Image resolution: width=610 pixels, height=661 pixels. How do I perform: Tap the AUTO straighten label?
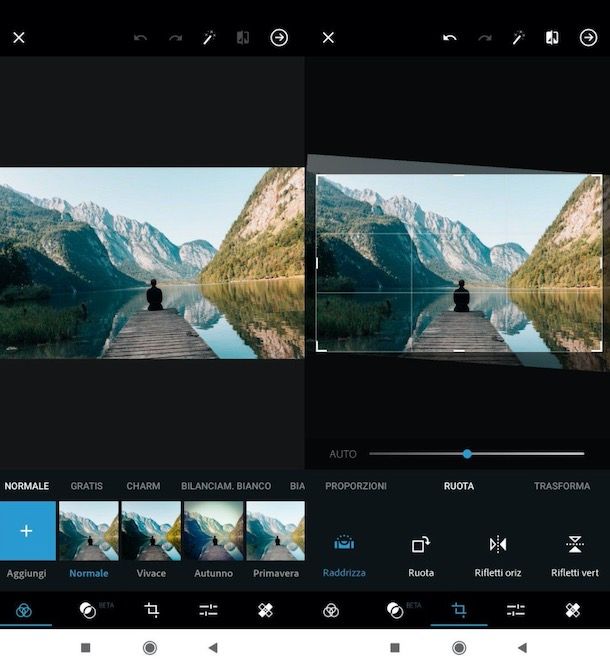(x=343, y=454)
